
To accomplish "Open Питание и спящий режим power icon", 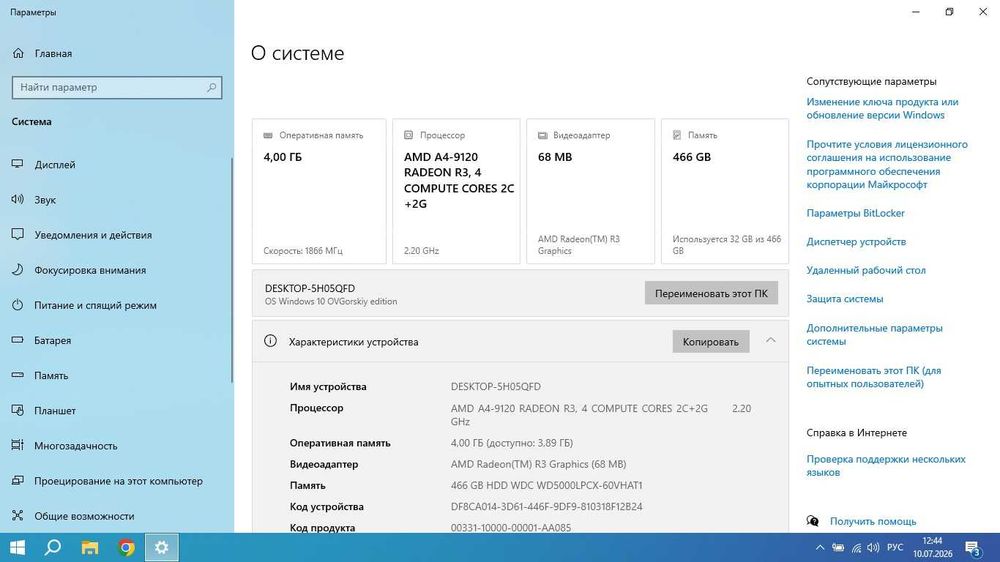I will click(x=18, y=305).
